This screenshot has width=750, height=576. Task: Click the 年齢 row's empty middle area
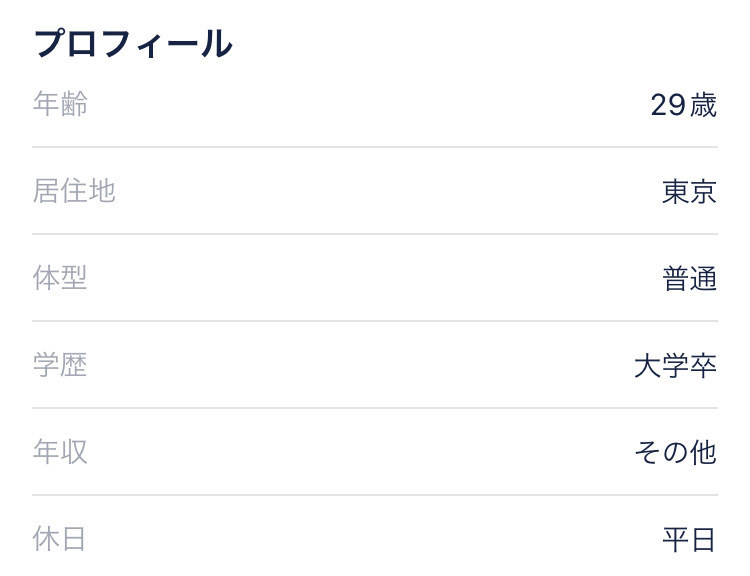tap(368, 104)
